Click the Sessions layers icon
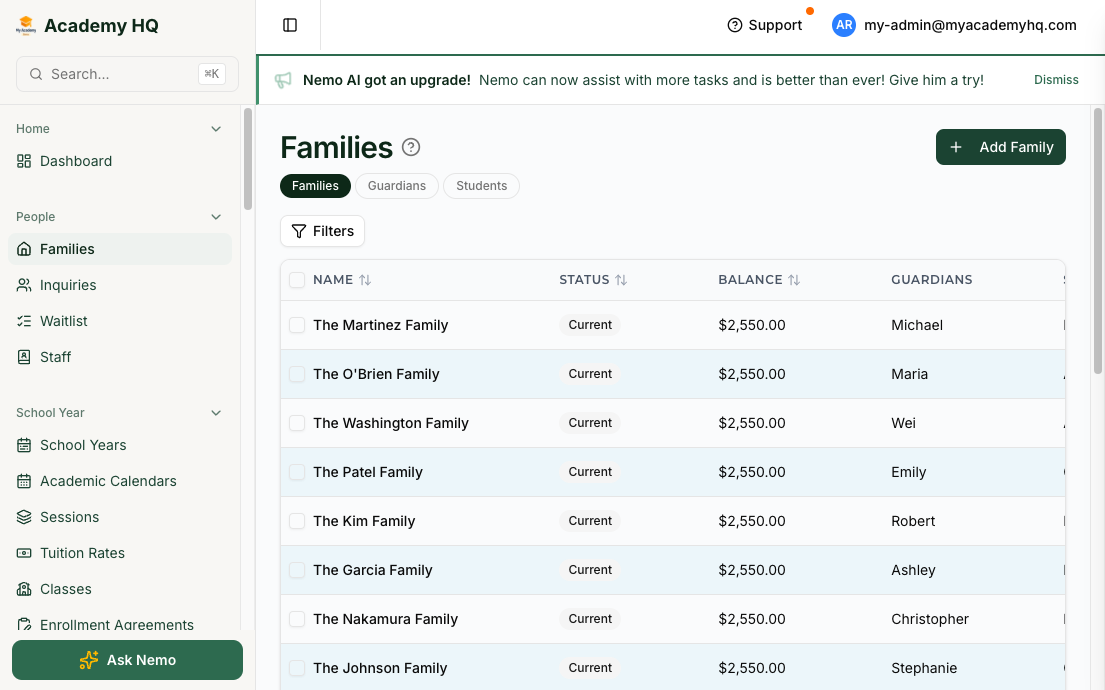Screen dimensions: 1105x690 click(24, 517)
